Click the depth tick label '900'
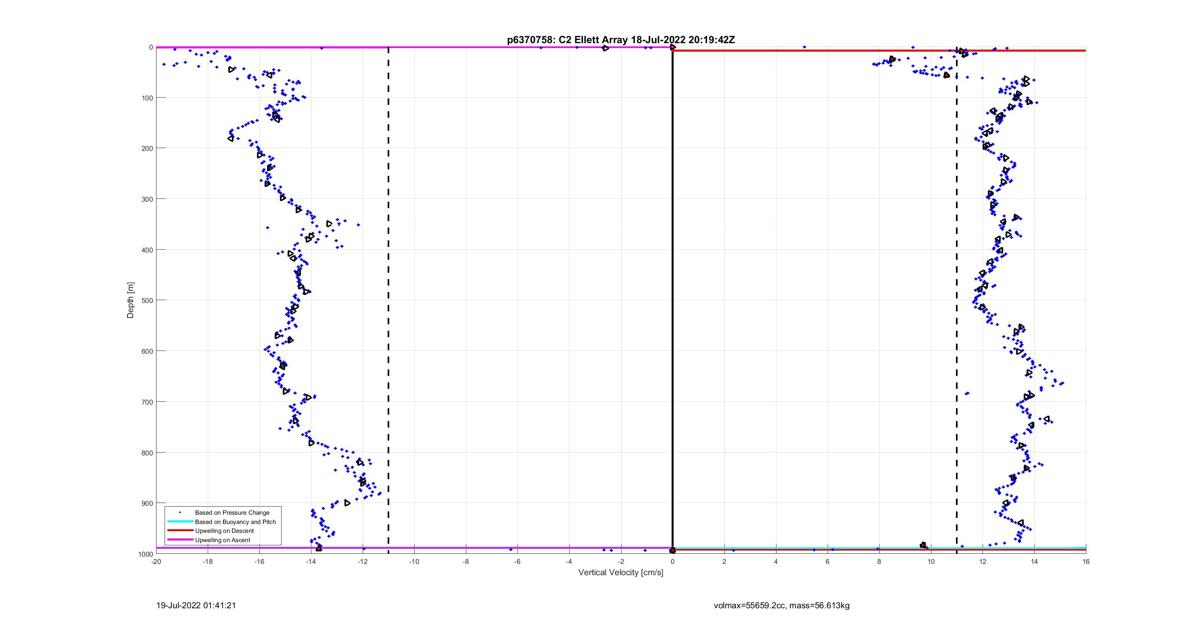 click(x=146, y=503)
